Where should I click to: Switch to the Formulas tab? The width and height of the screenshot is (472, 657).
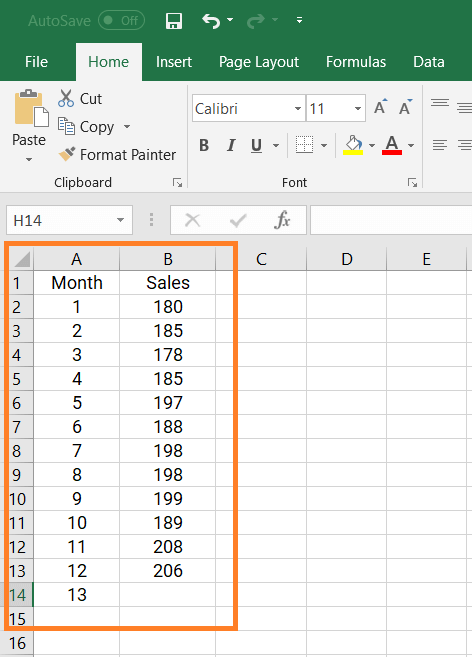click(x=356, y=62)
